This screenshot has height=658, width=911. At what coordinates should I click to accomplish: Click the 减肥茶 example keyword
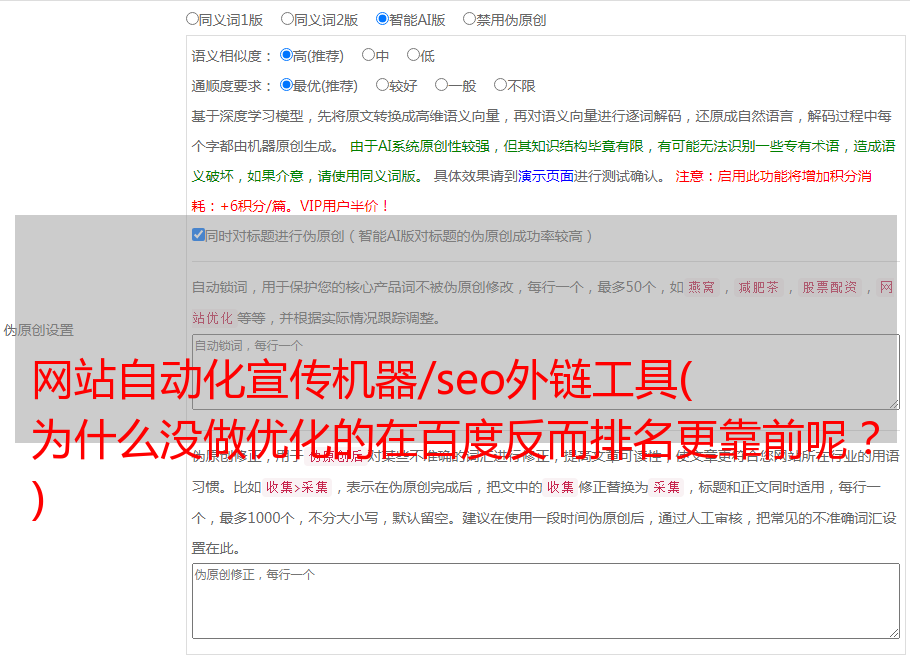(758, 287)
